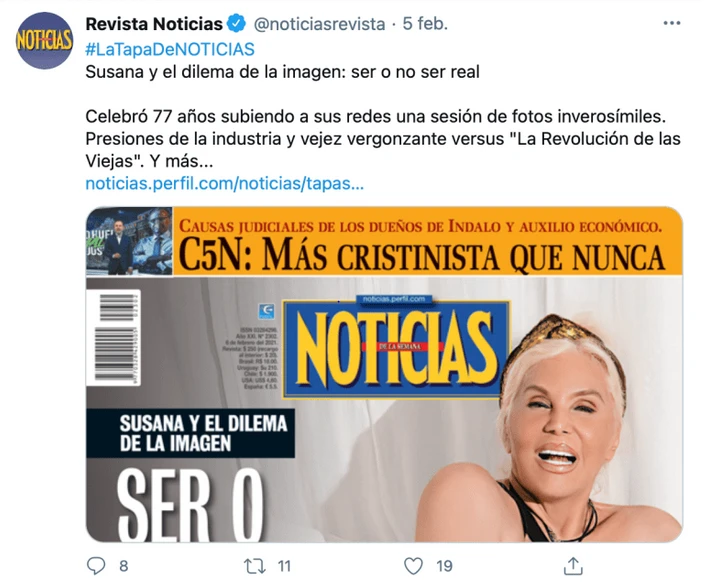Click the NOTICIAS logo on the cover
Viewport: 710px width, 585px height.
(x=396, y=350)
